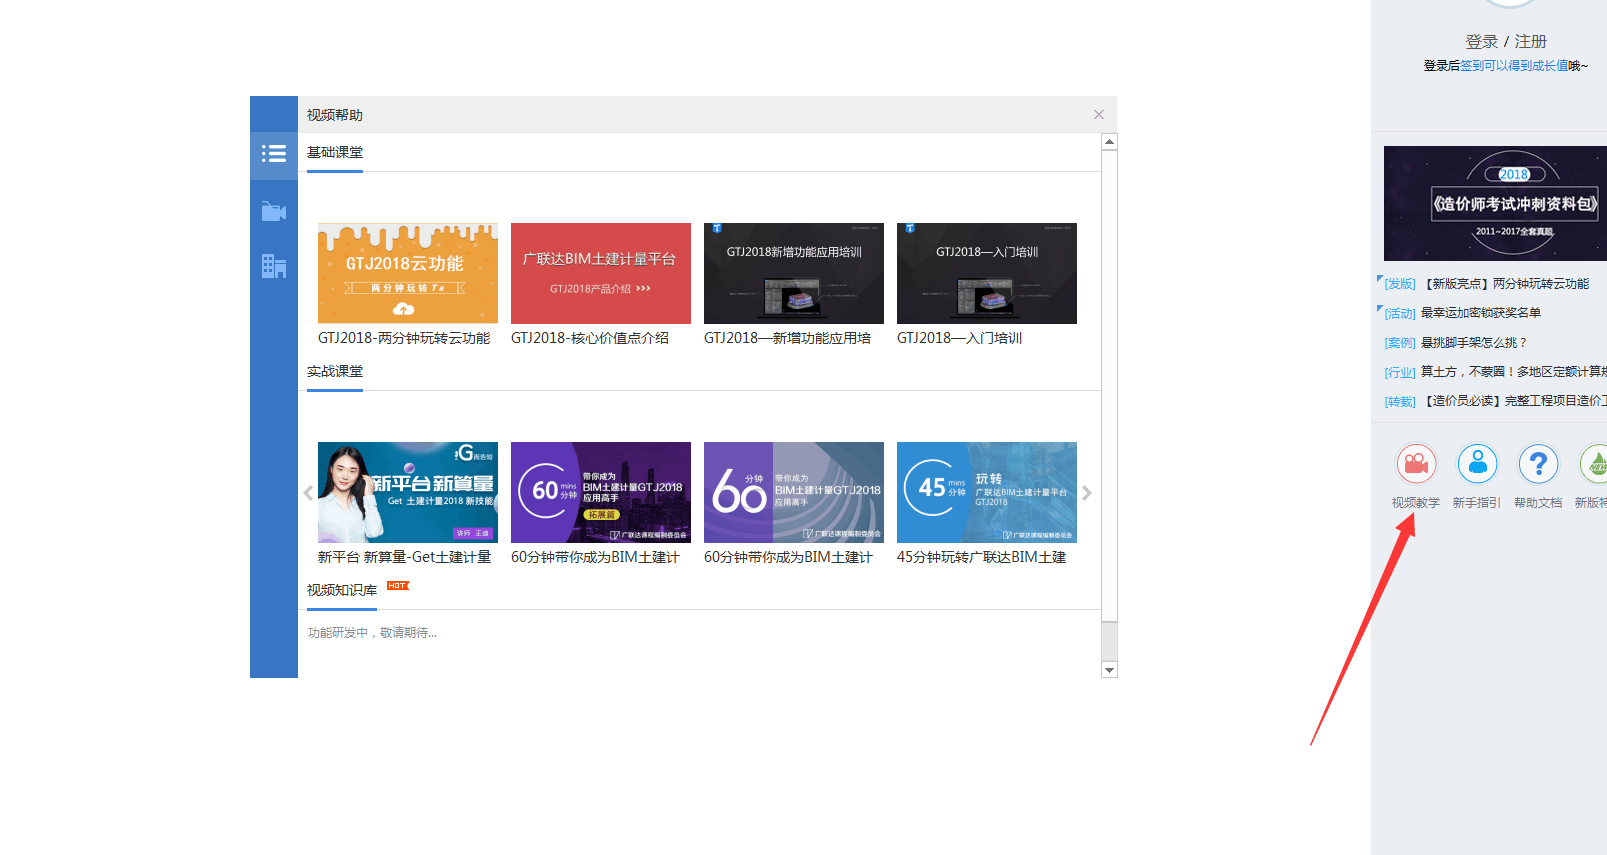Open news item 算土方，不要圆
Image resolution: width=1607 pixels, height=855 pixels.
click(x=1514, y=372)
